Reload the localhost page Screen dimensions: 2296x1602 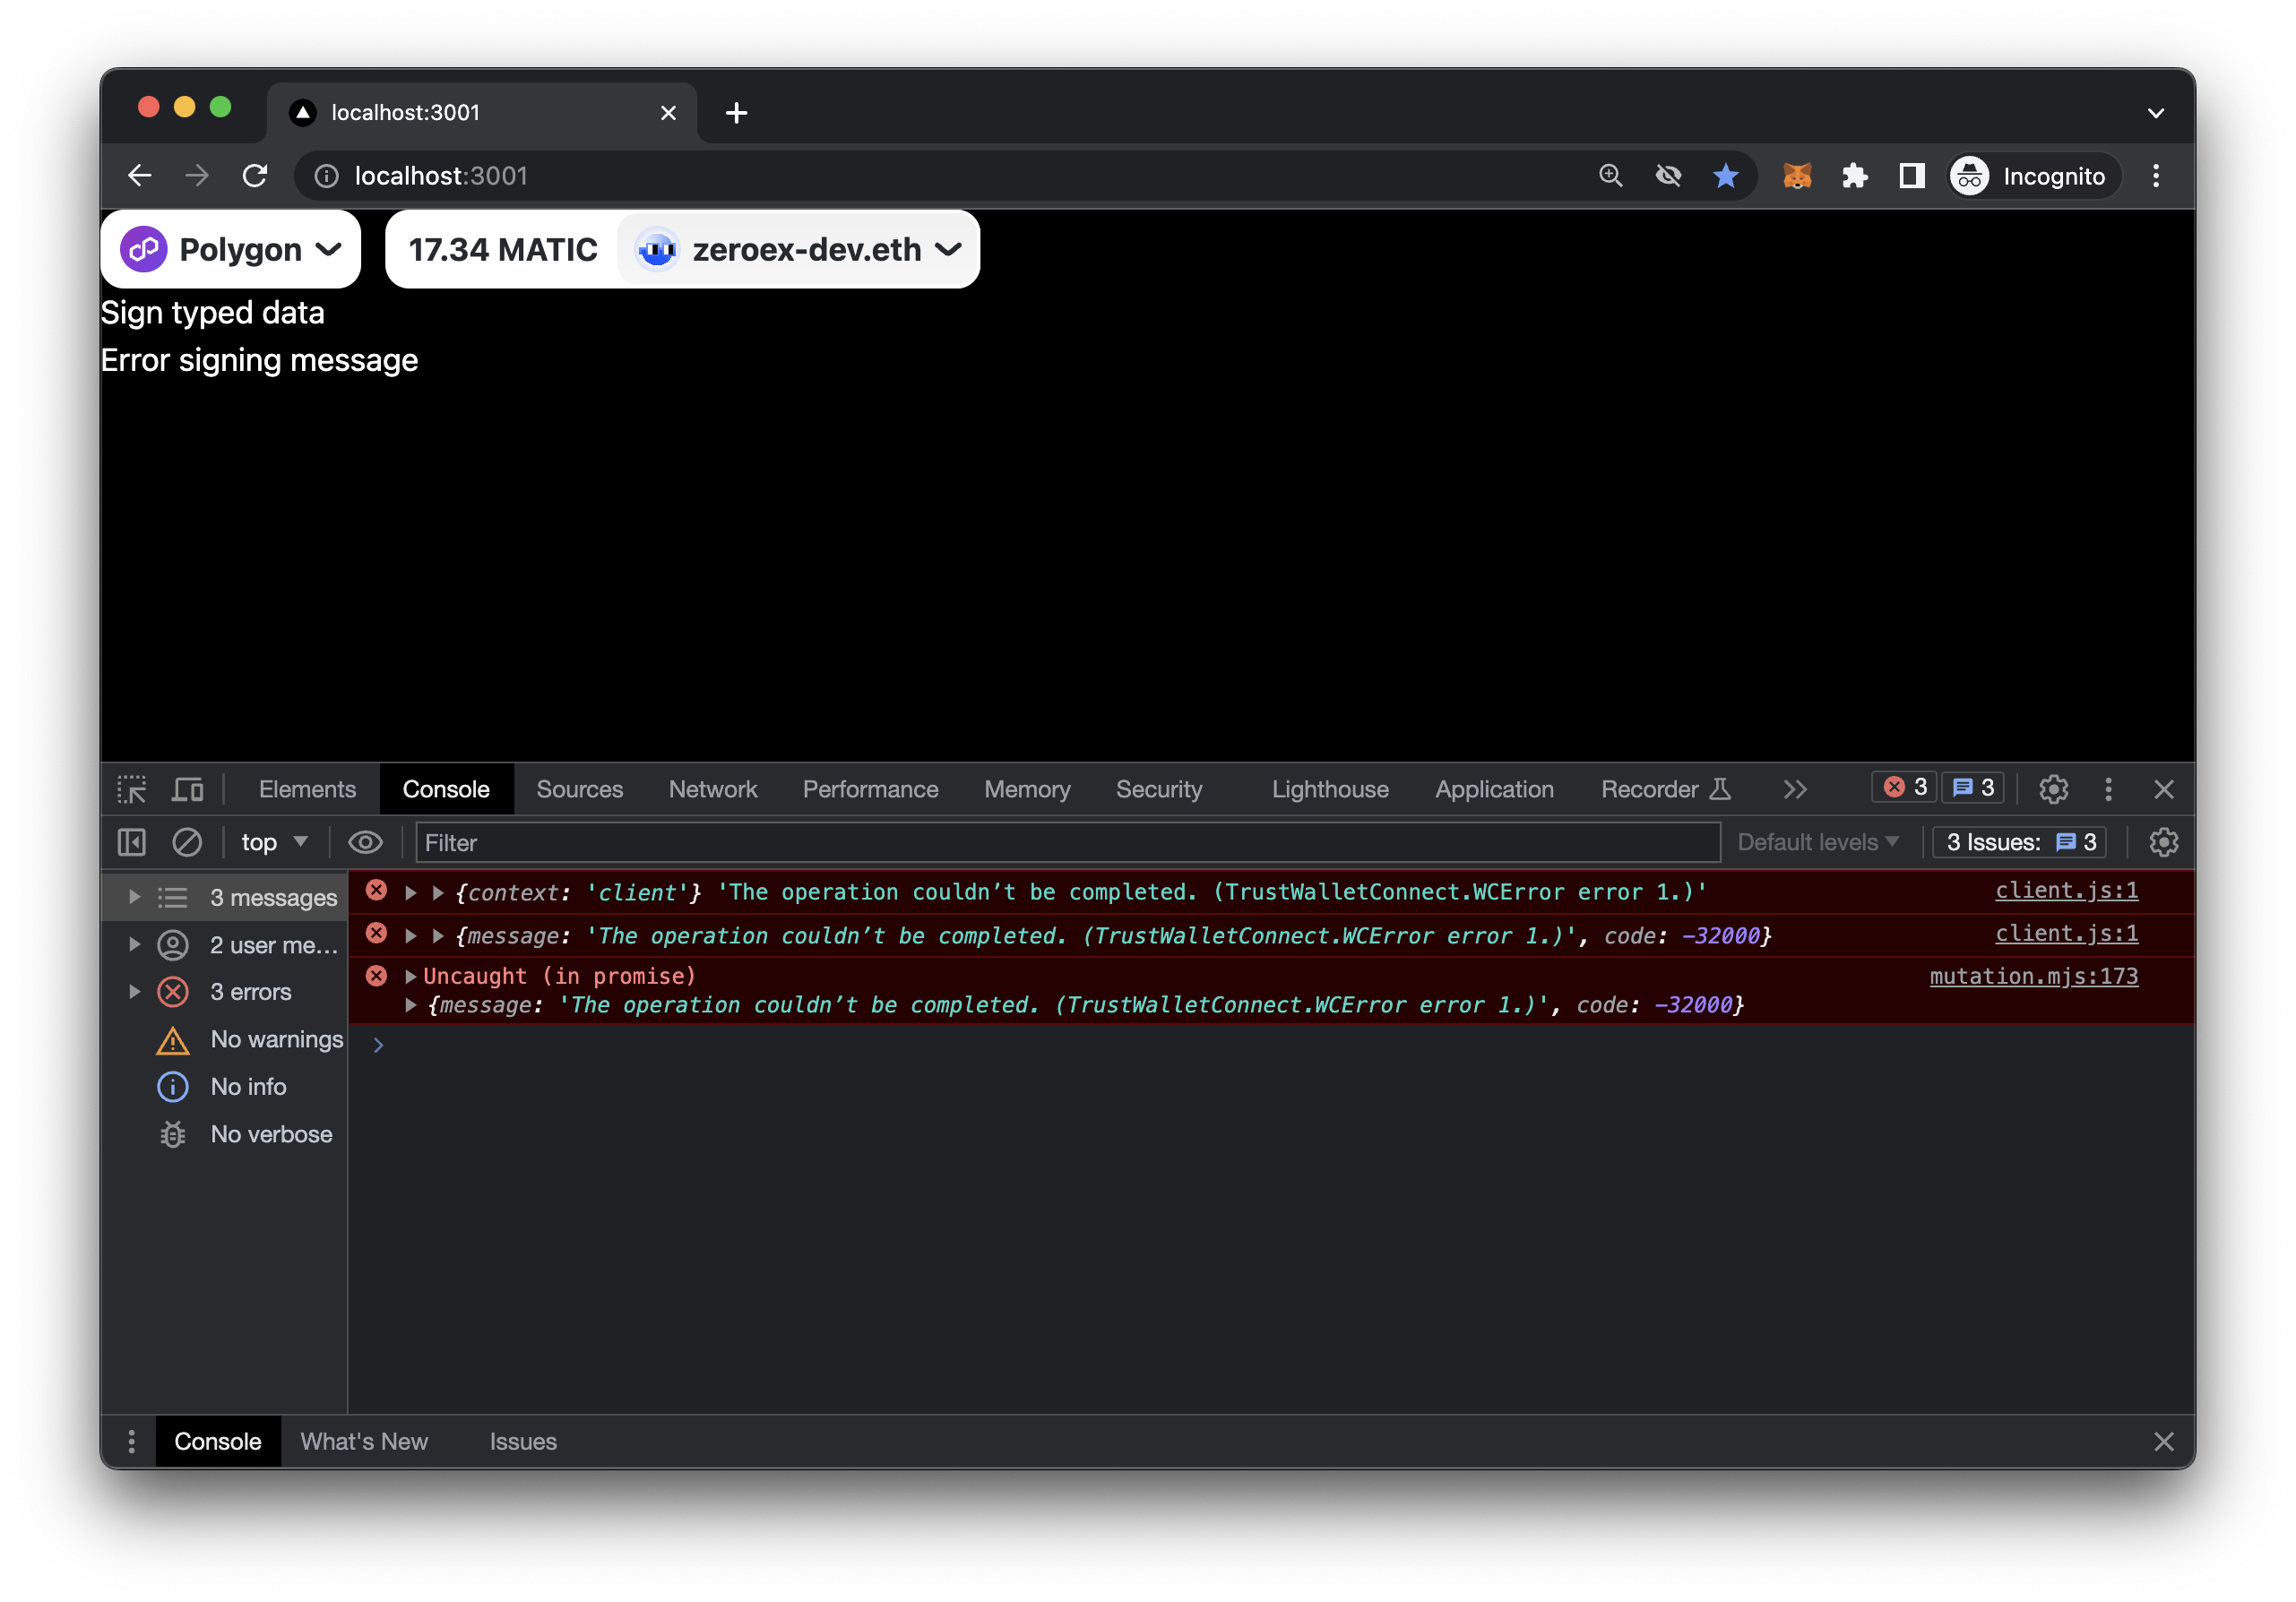click(255, 176)
